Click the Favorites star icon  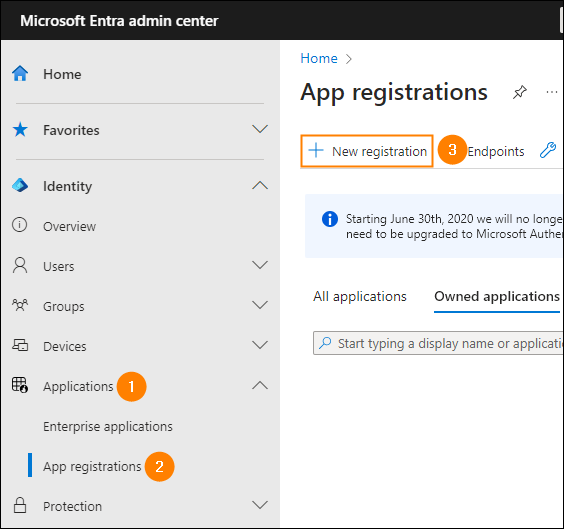coord(20,129)
